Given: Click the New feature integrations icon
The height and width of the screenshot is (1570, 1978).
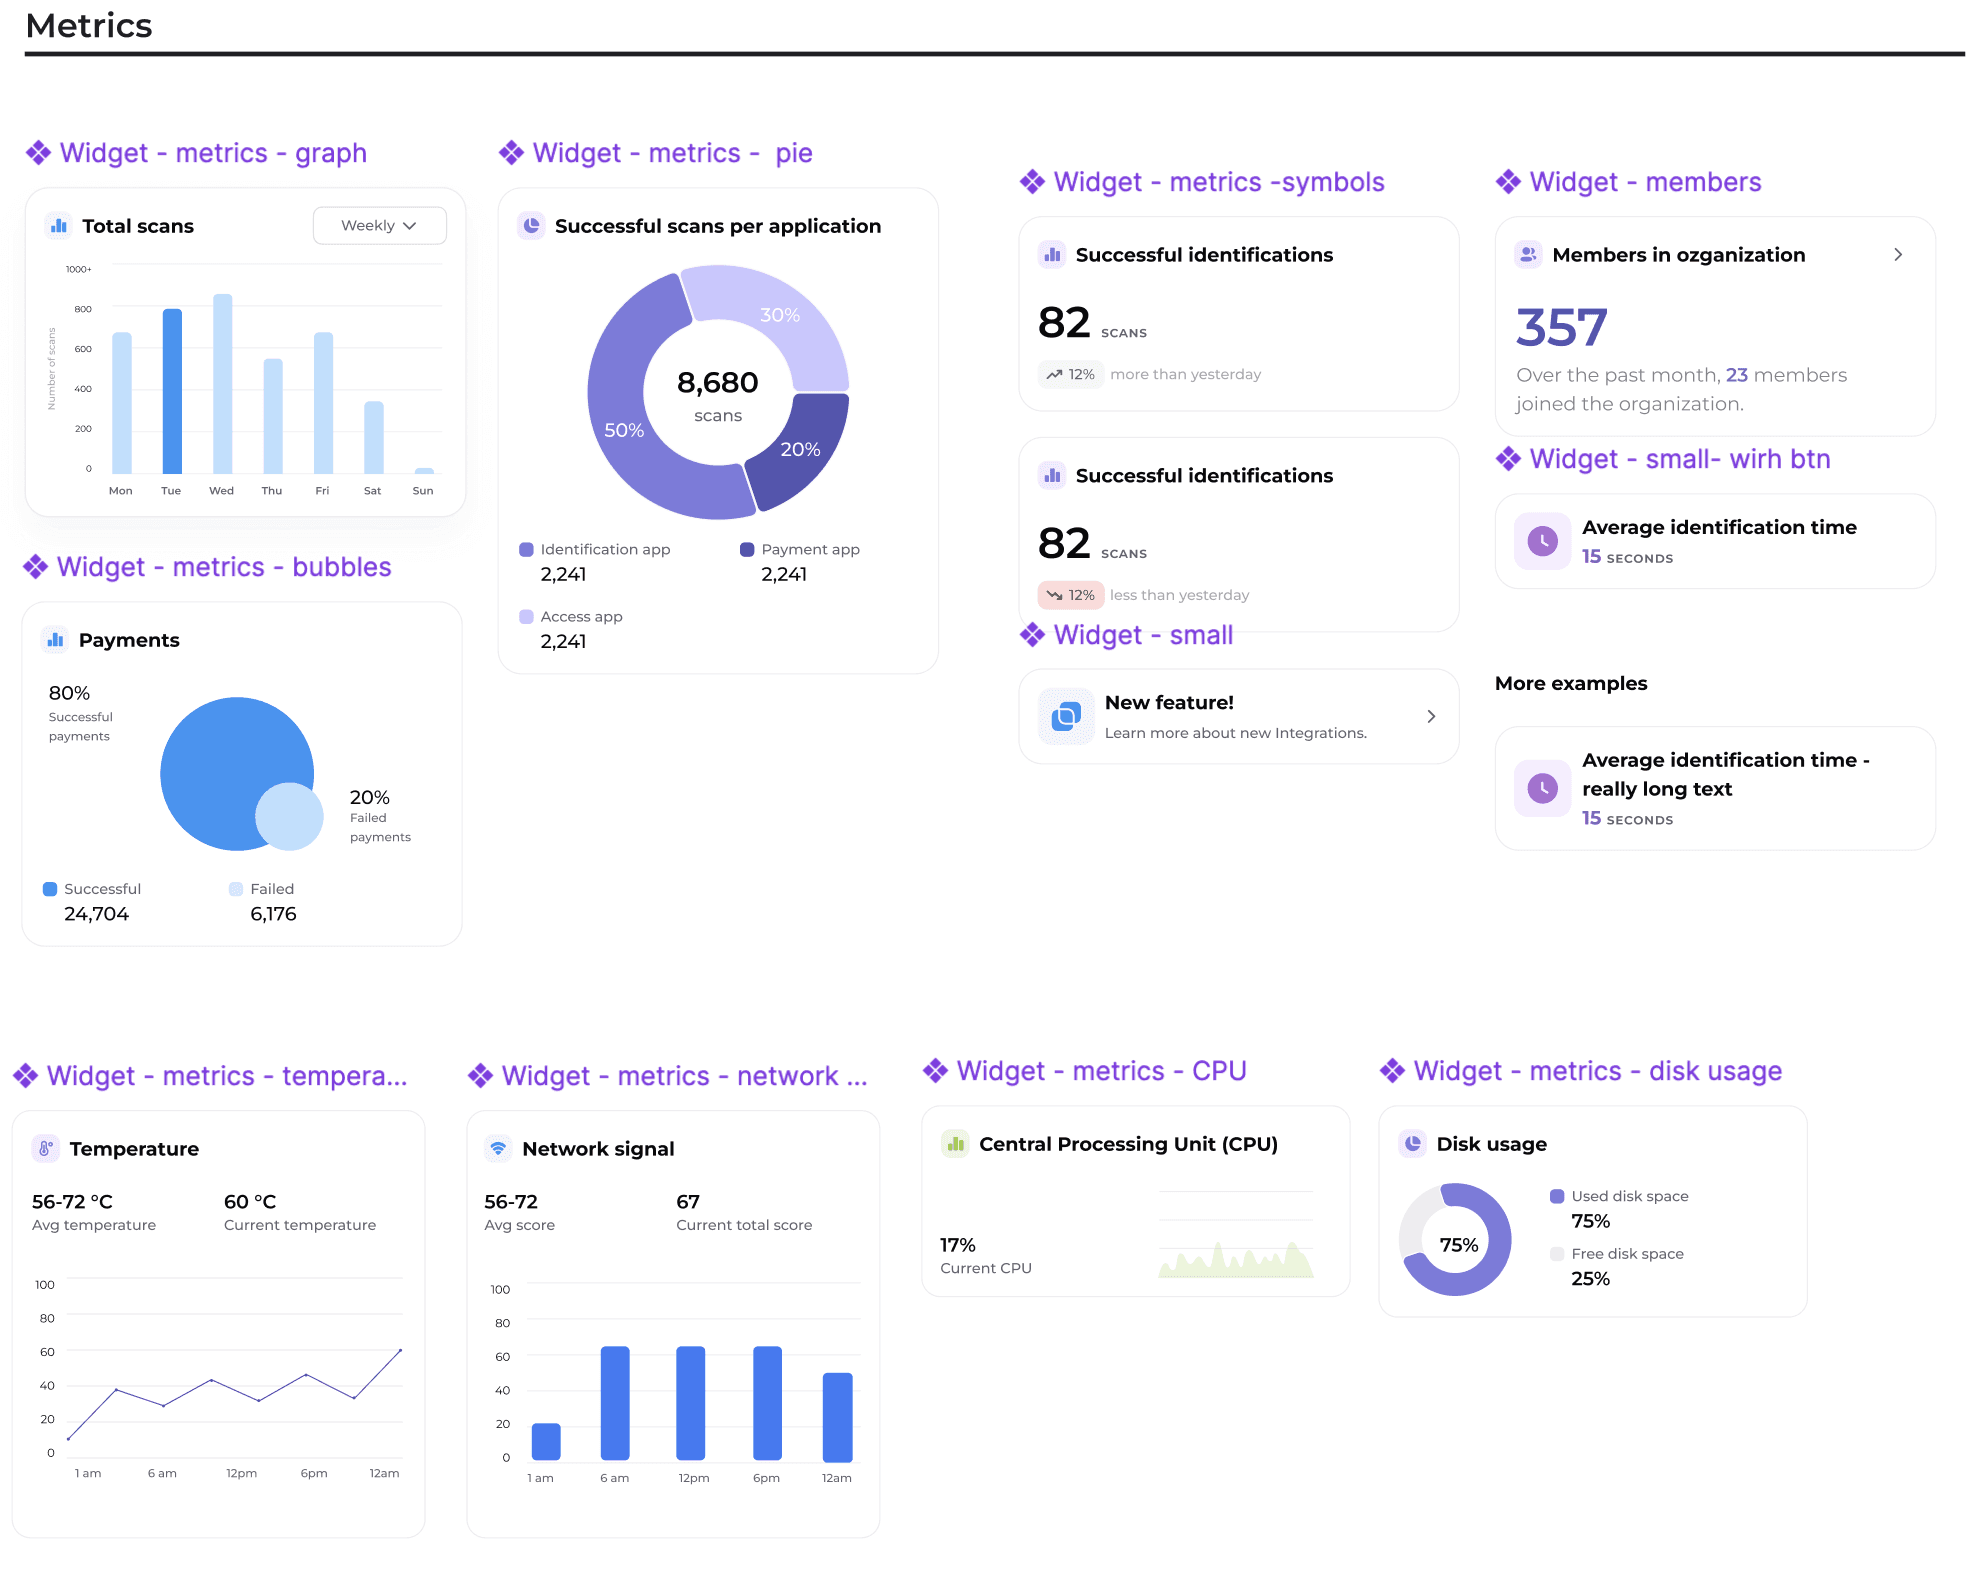Looking at the screenshot, I should tap(1066, 716).
